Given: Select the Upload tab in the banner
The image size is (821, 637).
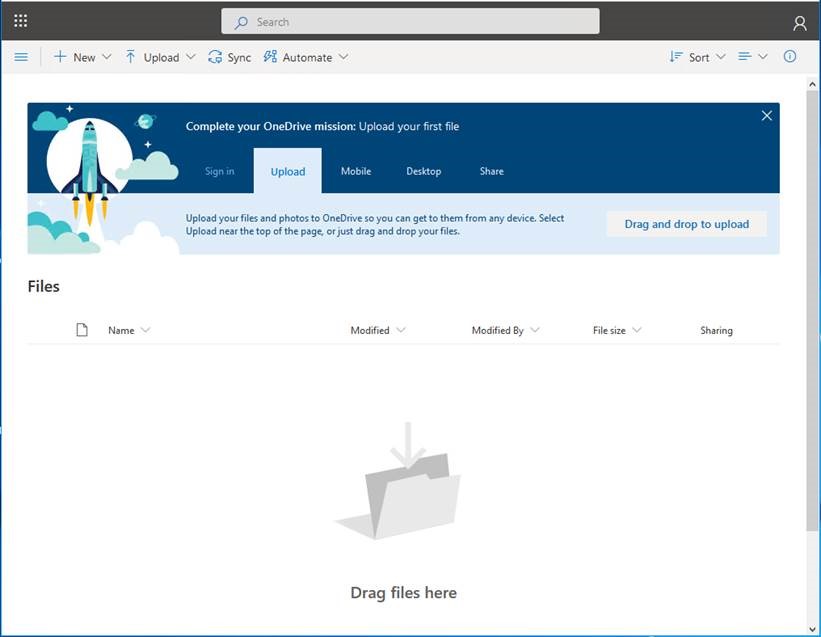Looking at the screenshot, I should click(x=288, y=171).
